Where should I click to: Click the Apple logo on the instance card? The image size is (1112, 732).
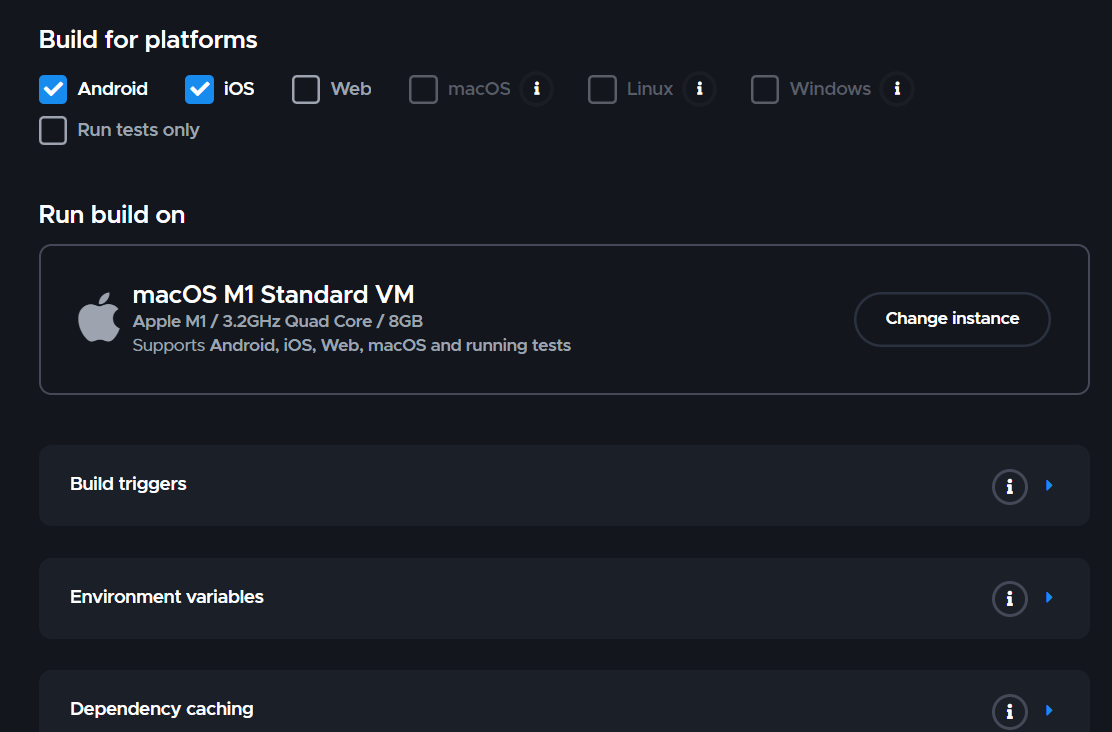click(x=99, y=318)
